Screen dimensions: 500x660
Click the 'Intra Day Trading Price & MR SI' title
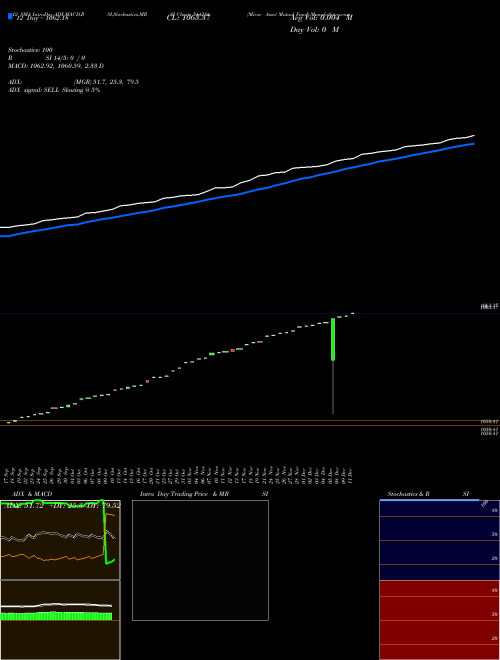coord(204,494)
